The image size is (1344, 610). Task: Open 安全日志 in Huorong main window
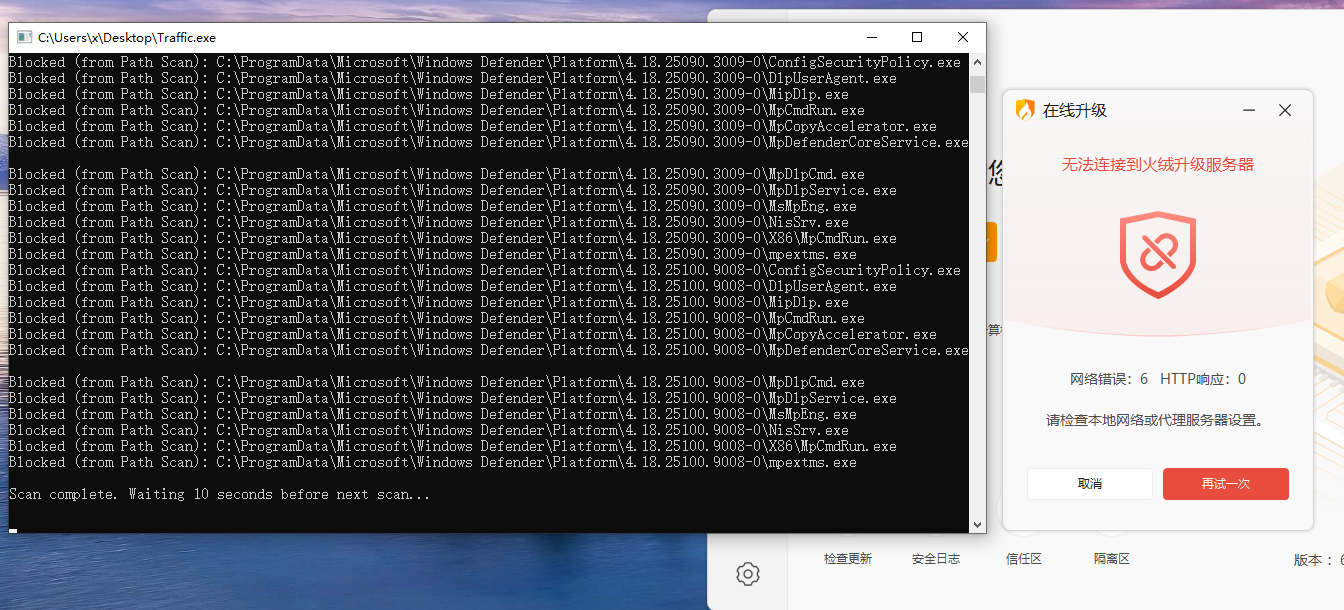(936, 559)
